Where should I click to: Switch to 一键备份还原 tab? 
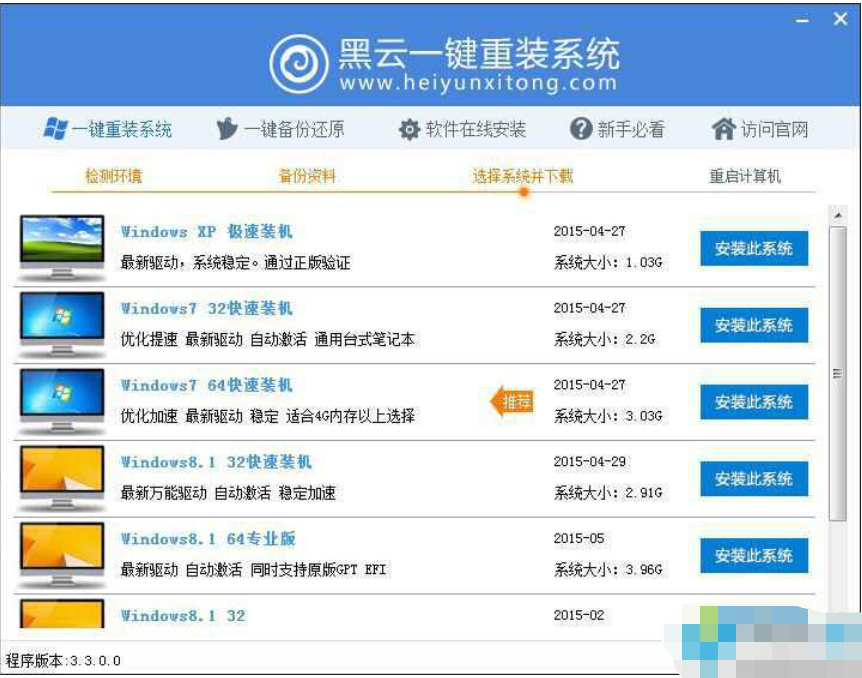coord(280,129)
